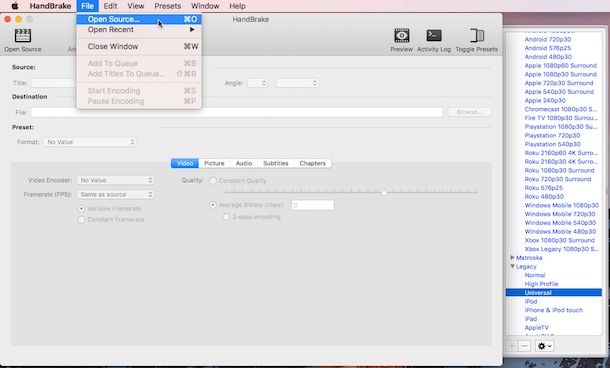Open the Presets menu in menu bar
This screenshot has height=368, width=610.
pyautogui.click(x=168, y=6)
